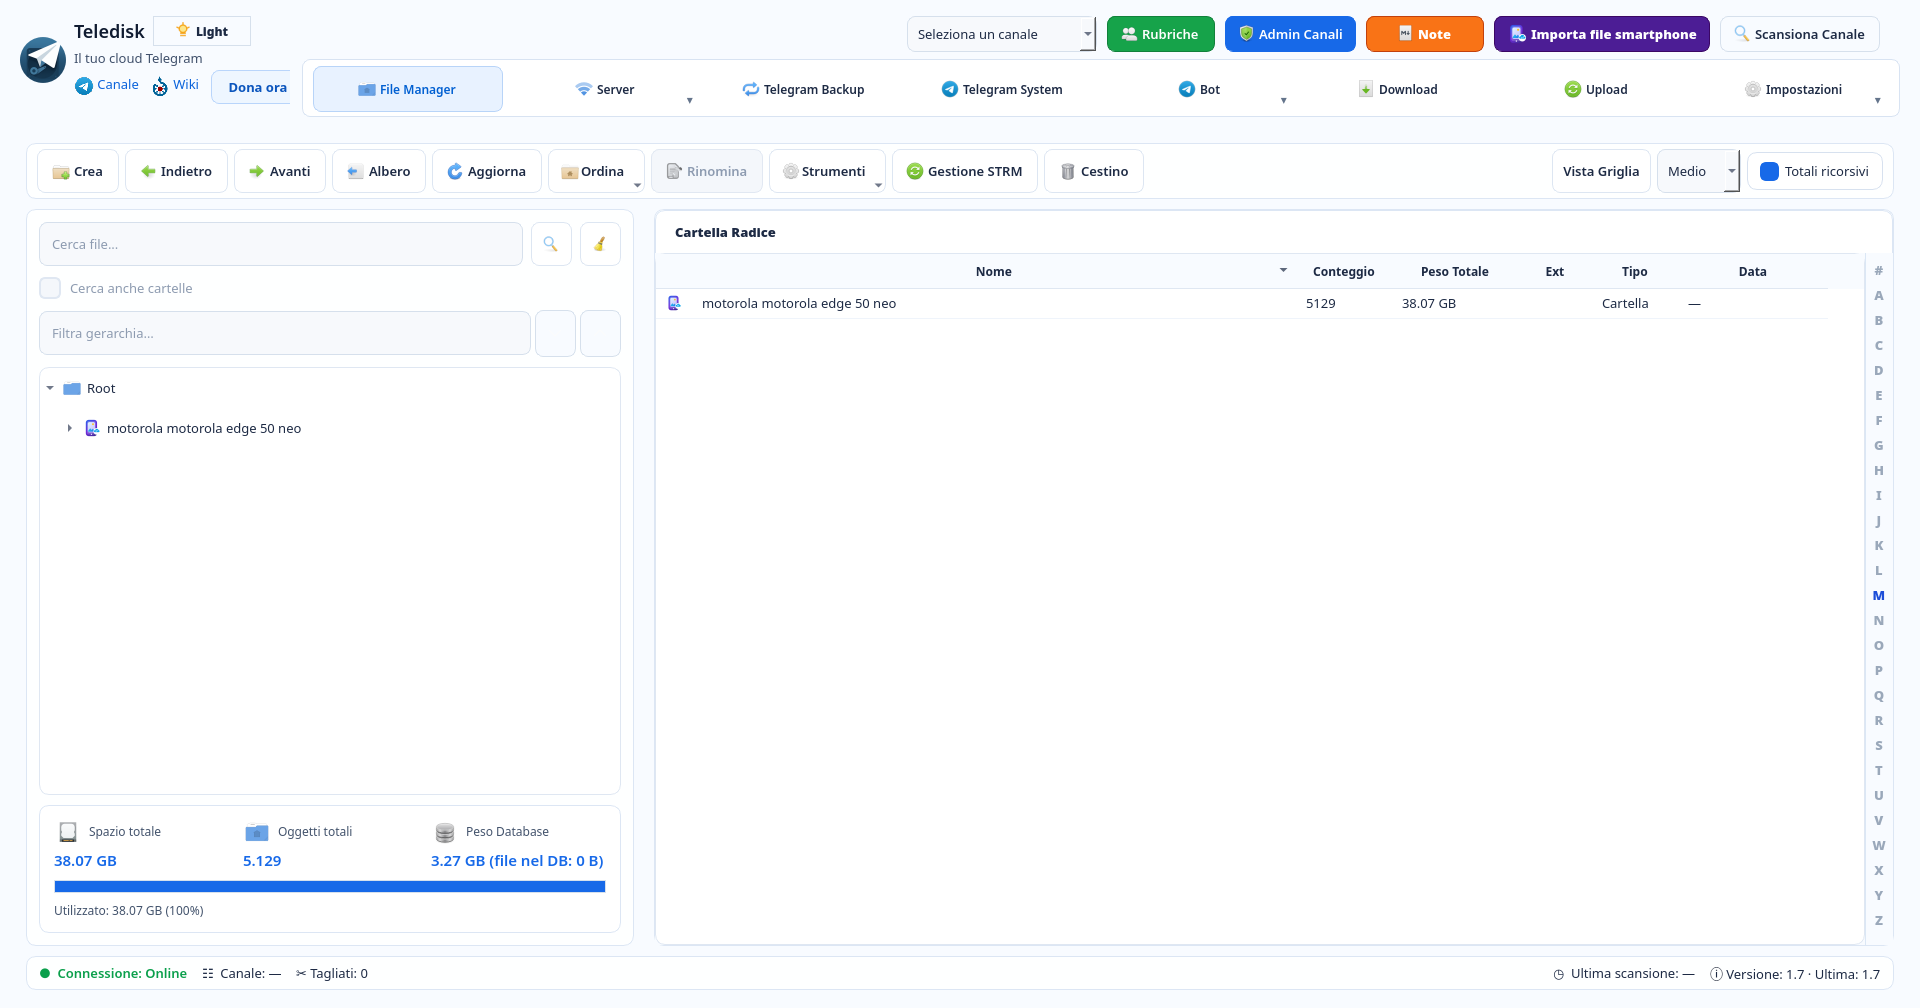This screenshot has height=1008, width=1920.
Task: Click the Teledisk paper plane logo
Action: tap(43, 60)
